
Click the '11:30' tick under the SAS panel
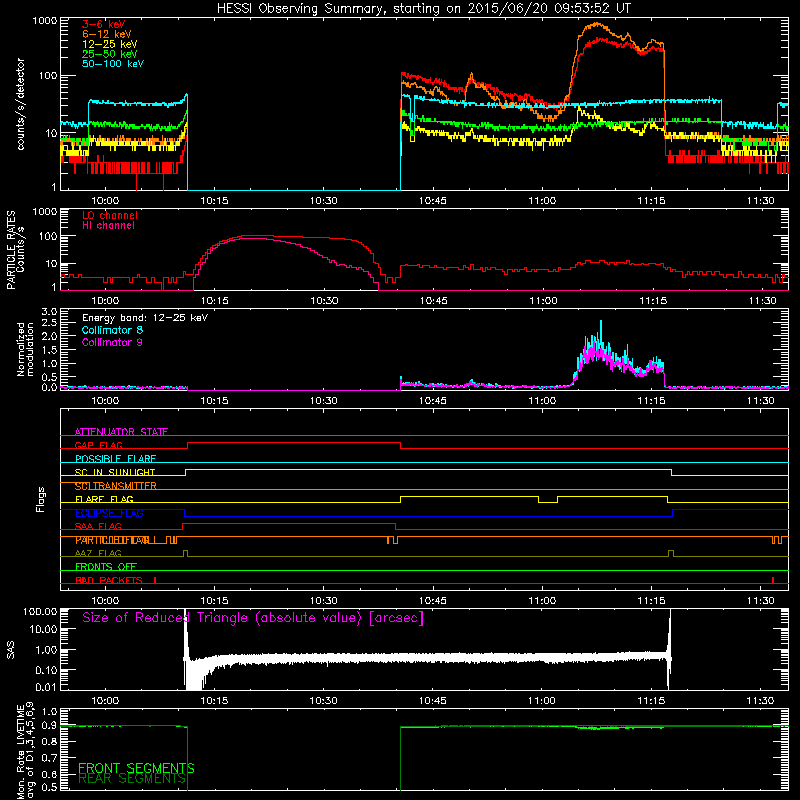click(x=760, y=701)
